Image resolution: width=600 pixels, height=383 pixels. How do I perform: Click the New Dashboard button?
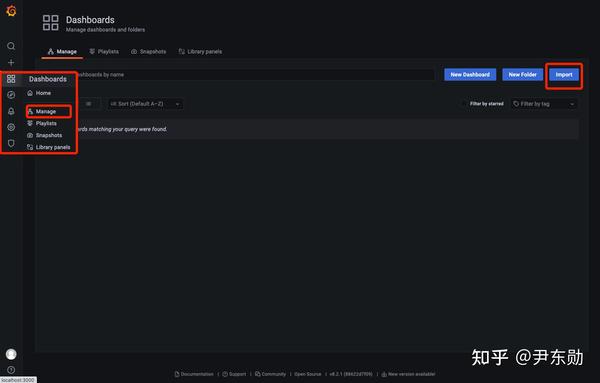pos(470,75)
